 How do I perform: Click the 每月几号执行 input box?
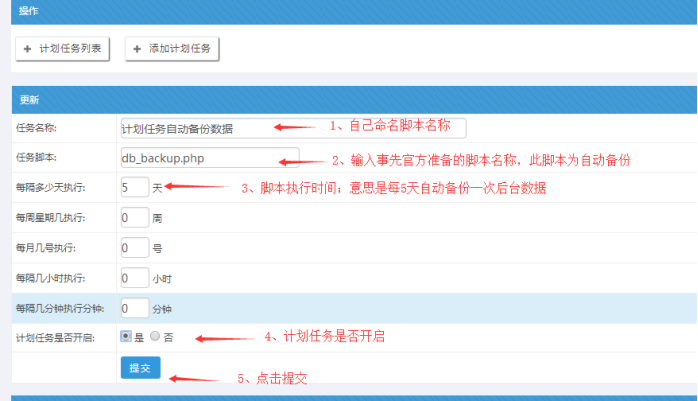[133, 247]
